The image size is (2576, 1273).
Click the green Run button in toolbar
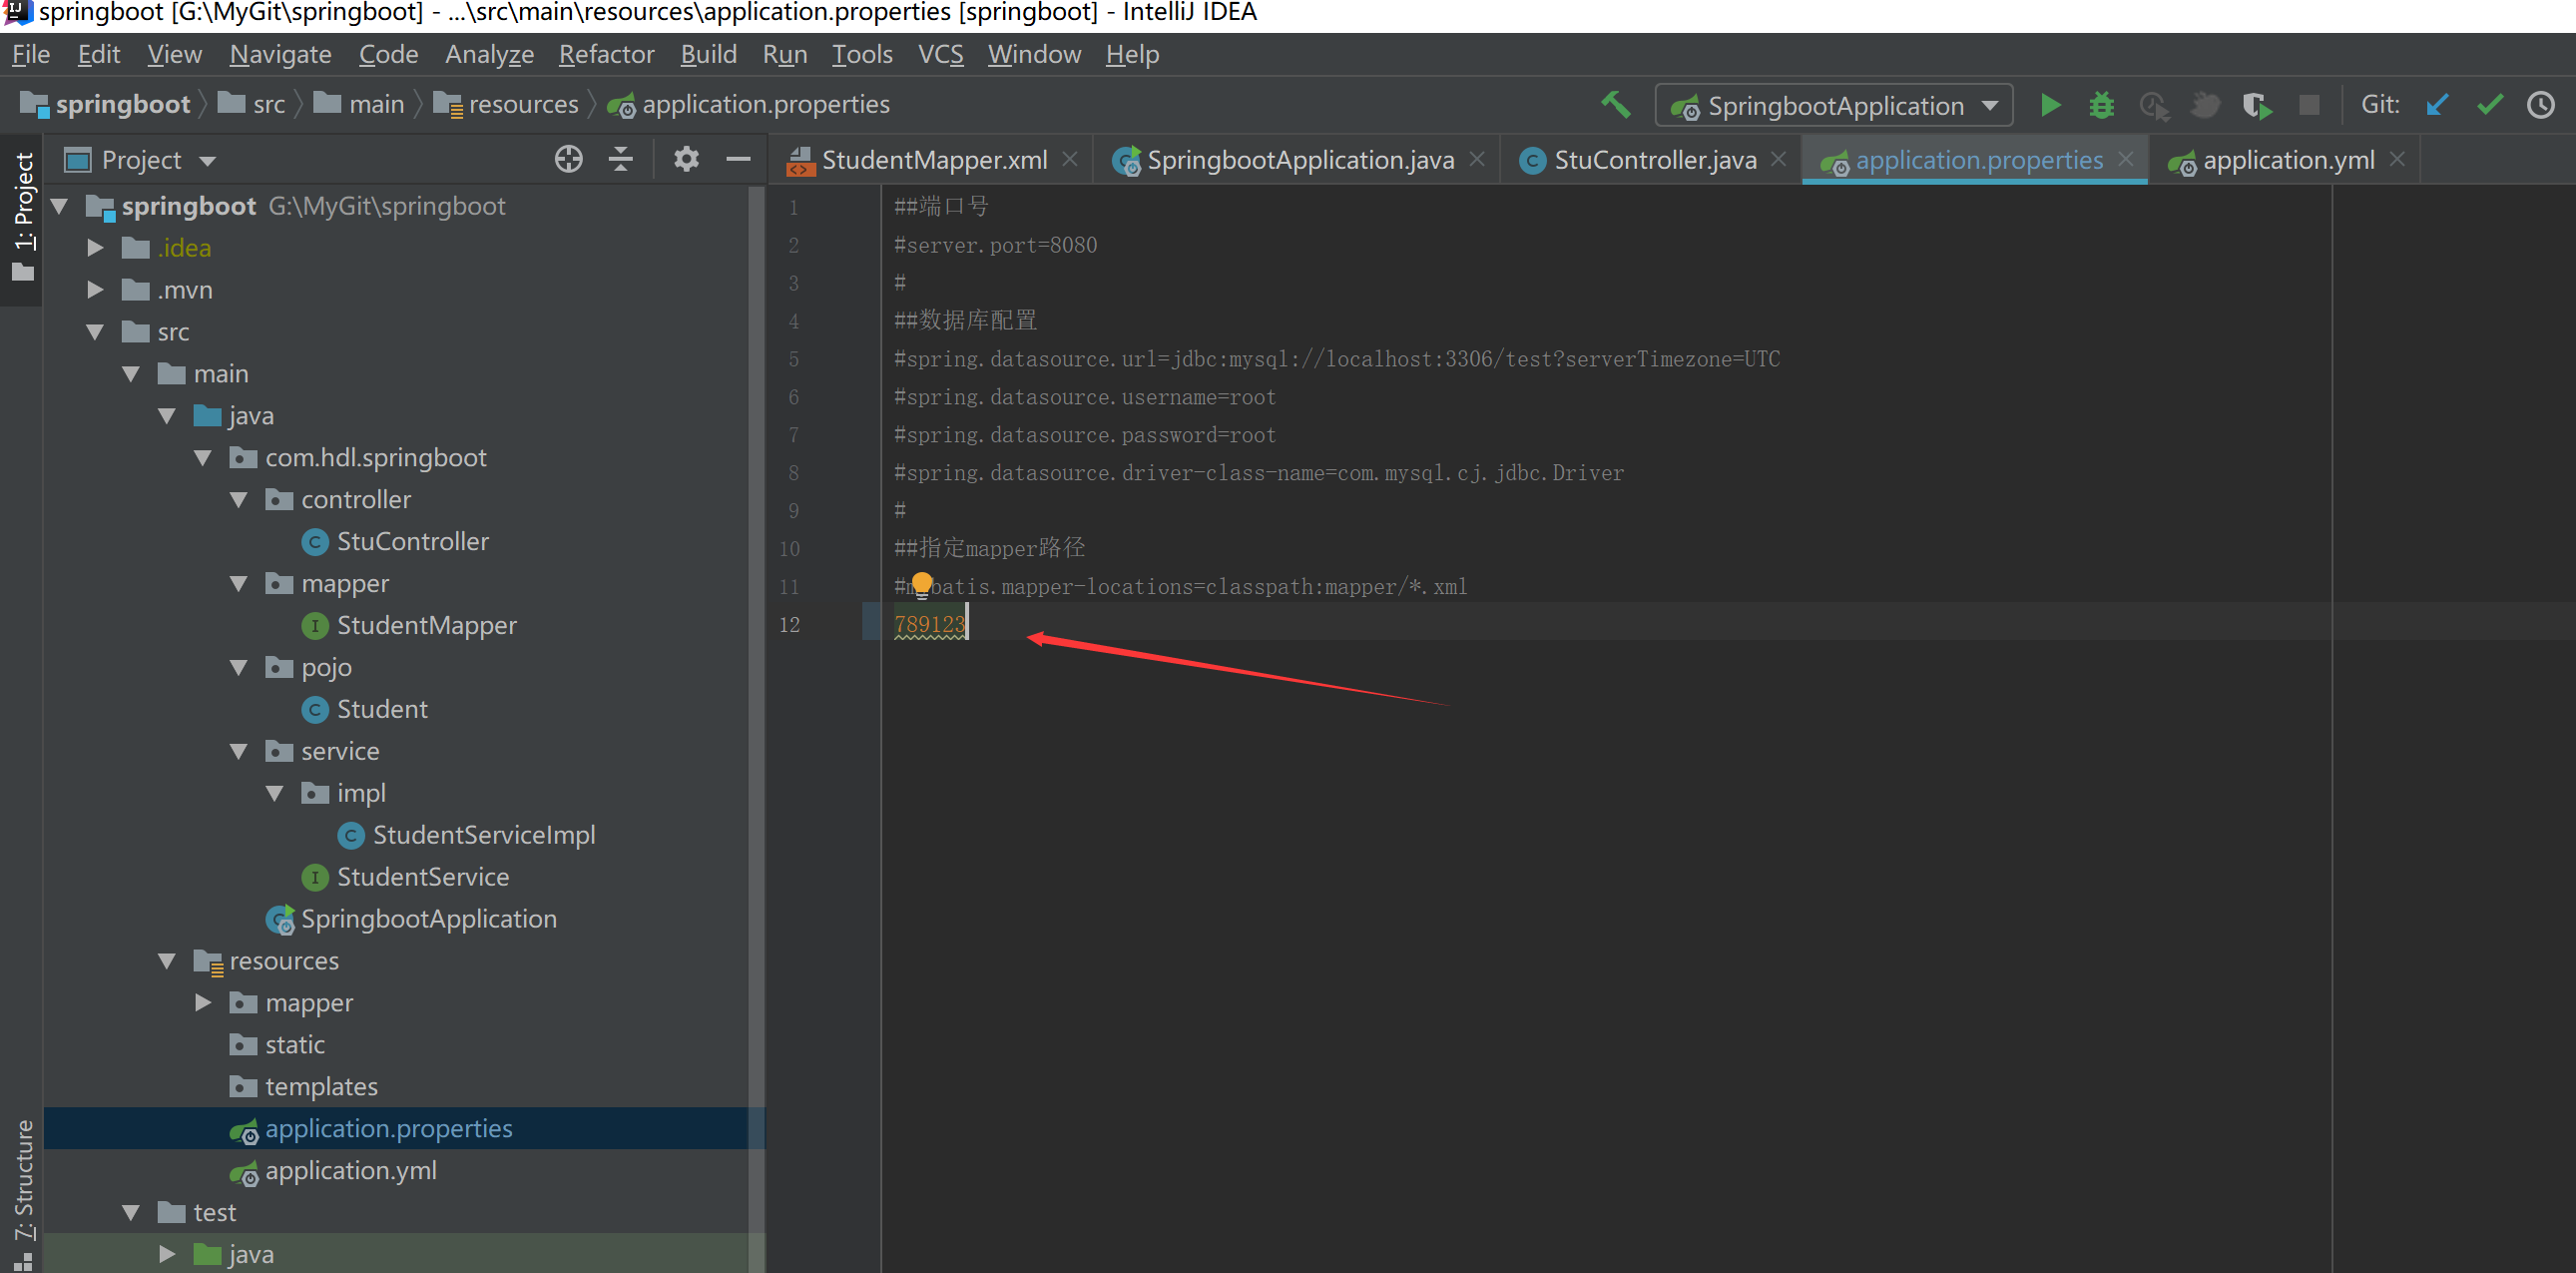pos(2050,105)
